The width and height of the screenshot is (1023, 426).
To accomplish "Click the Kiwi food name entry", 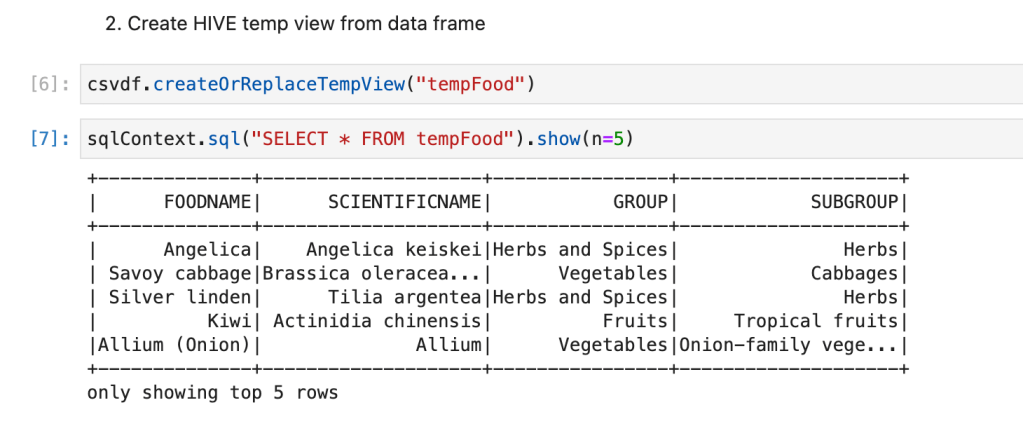I will pos(227,321).
